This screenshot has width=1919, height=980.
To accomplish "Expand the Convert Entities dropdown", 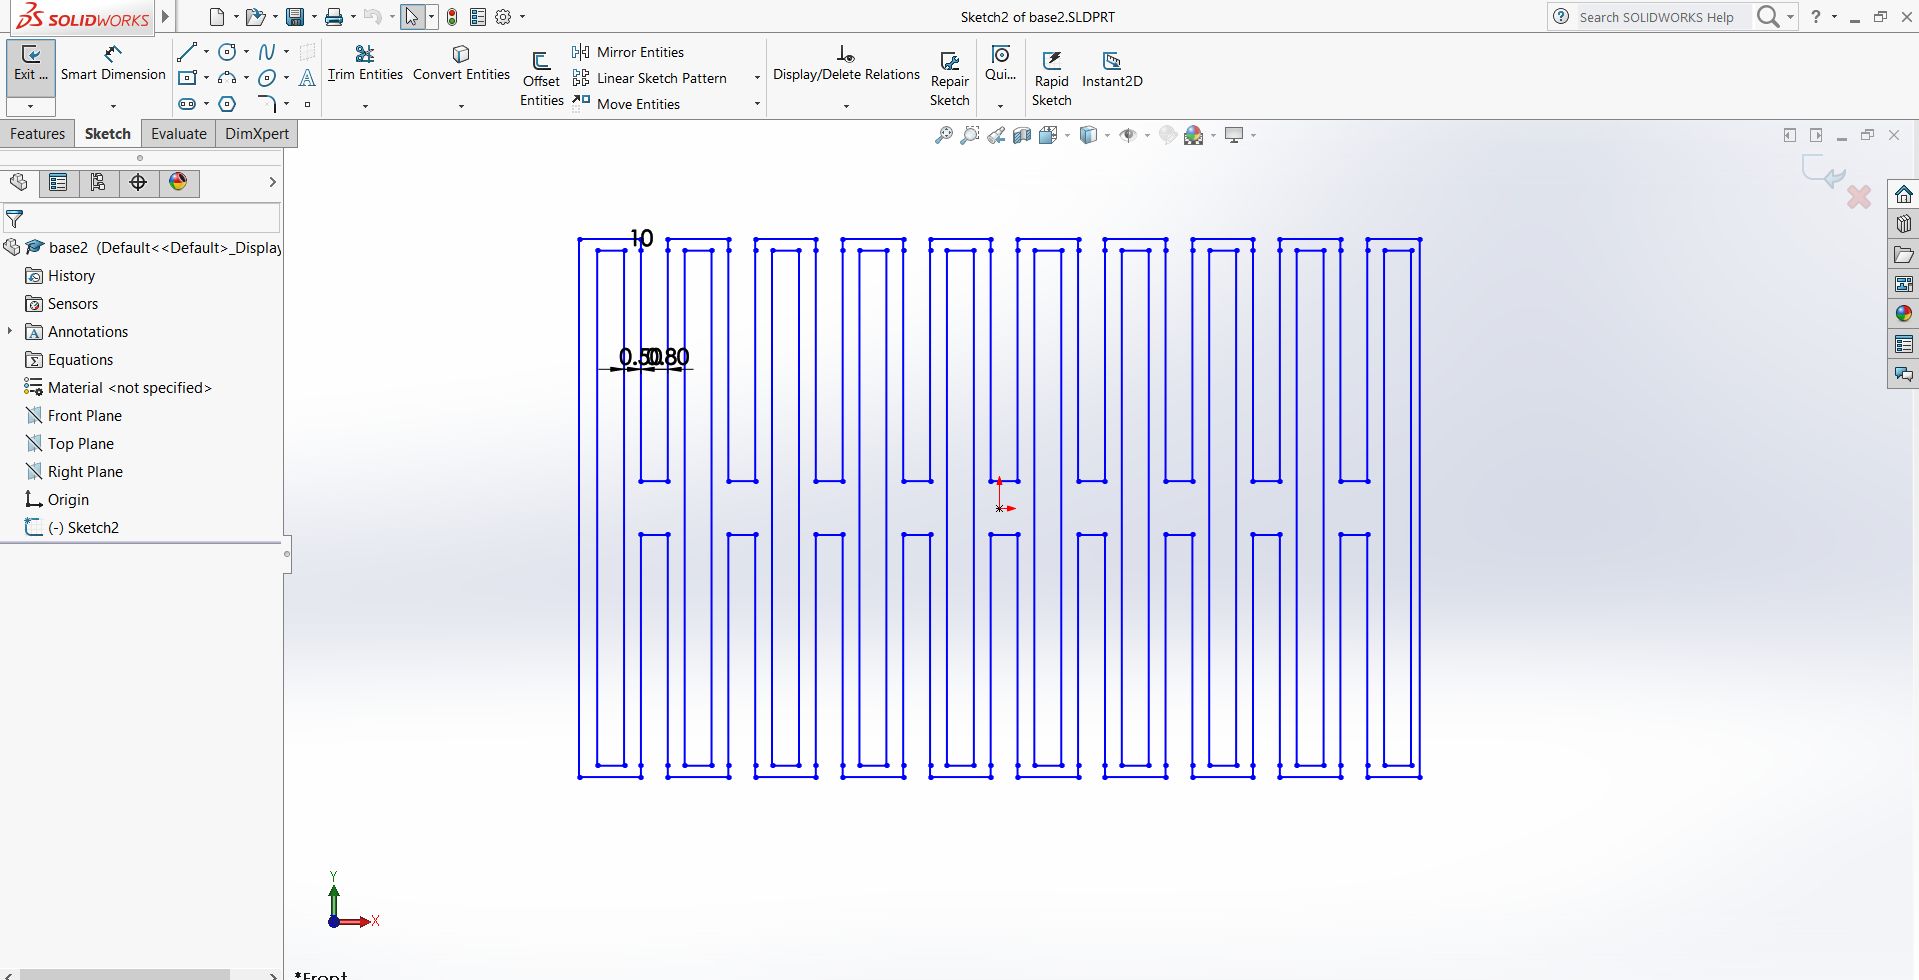I will click(x=461, y=106).
